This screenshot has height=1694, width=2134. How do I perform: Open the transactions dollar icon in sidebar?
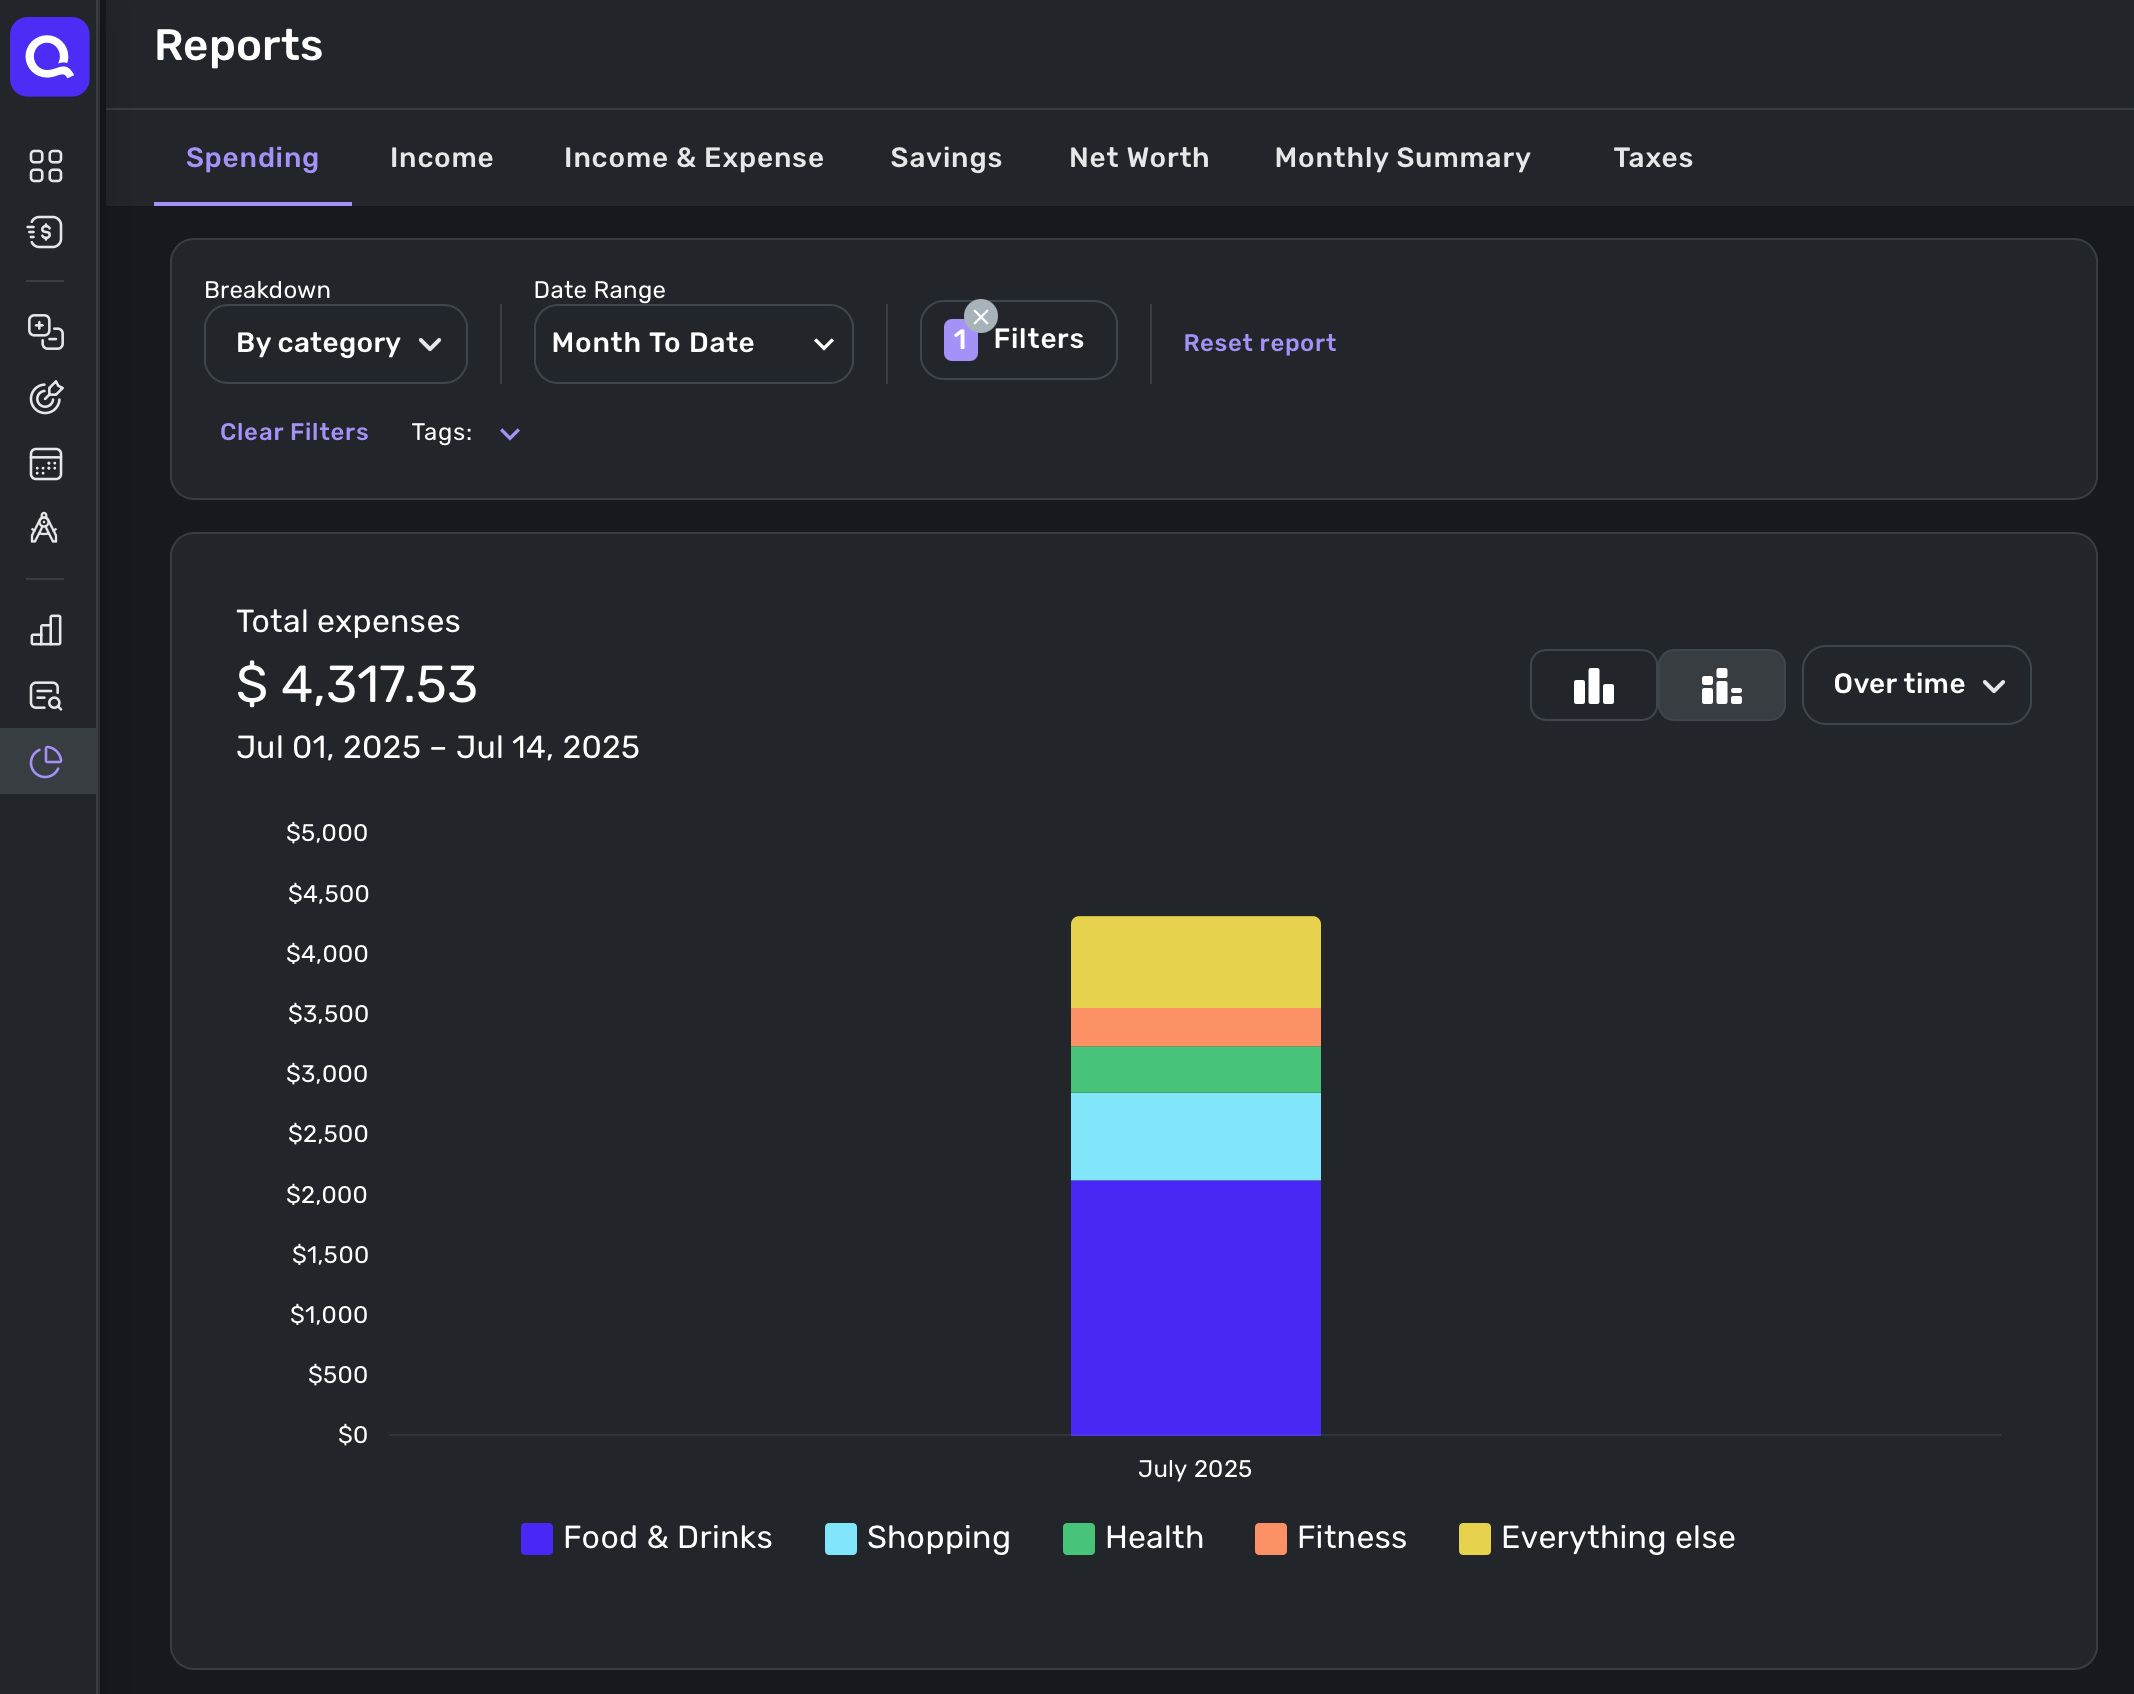[x=46, y=232]
